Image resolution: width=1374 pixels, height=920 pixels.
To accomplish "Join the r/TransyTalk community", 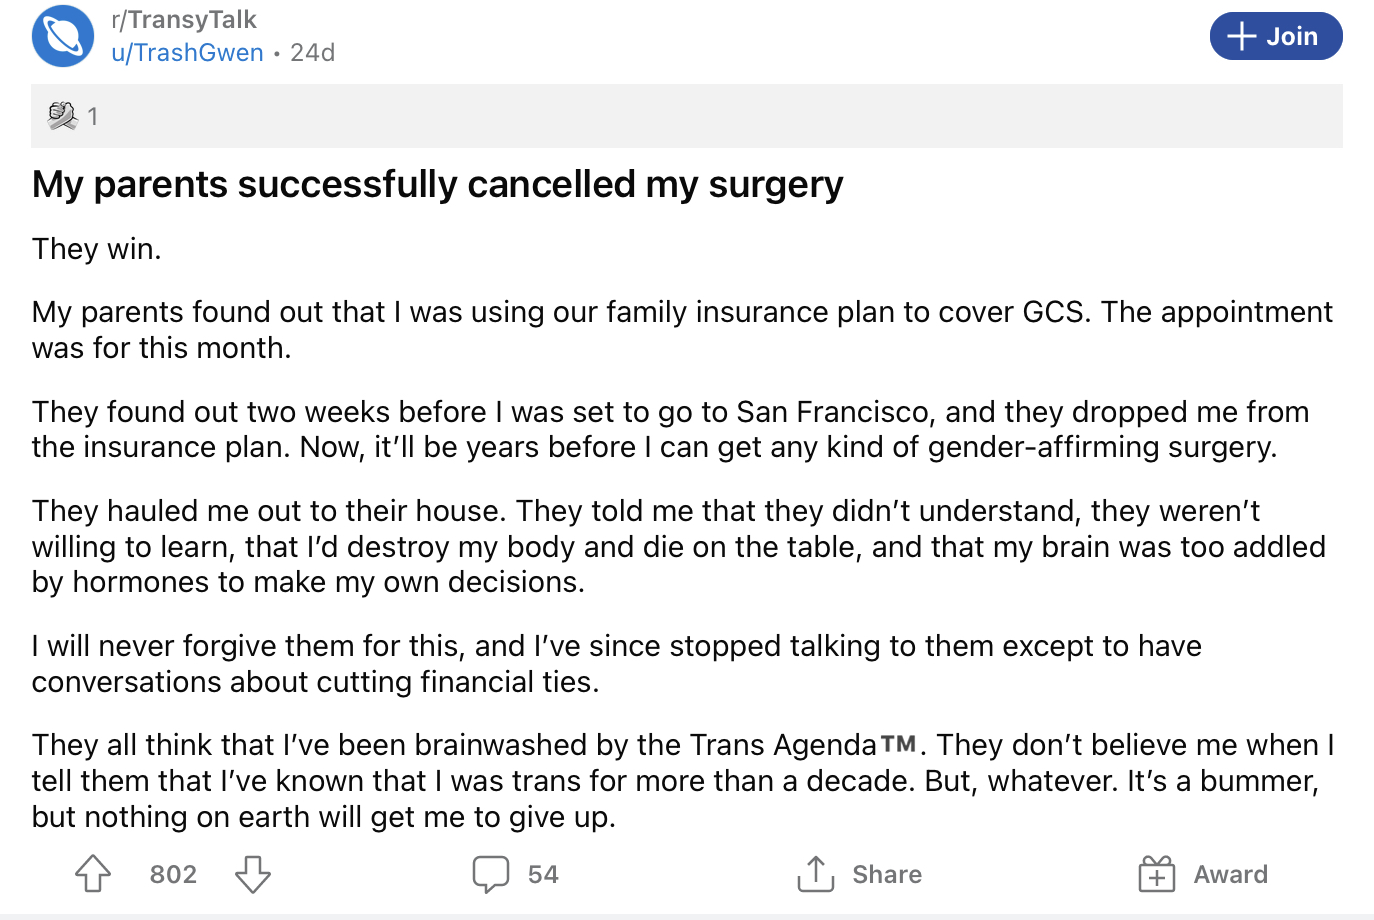I will tap(1276, 36).
